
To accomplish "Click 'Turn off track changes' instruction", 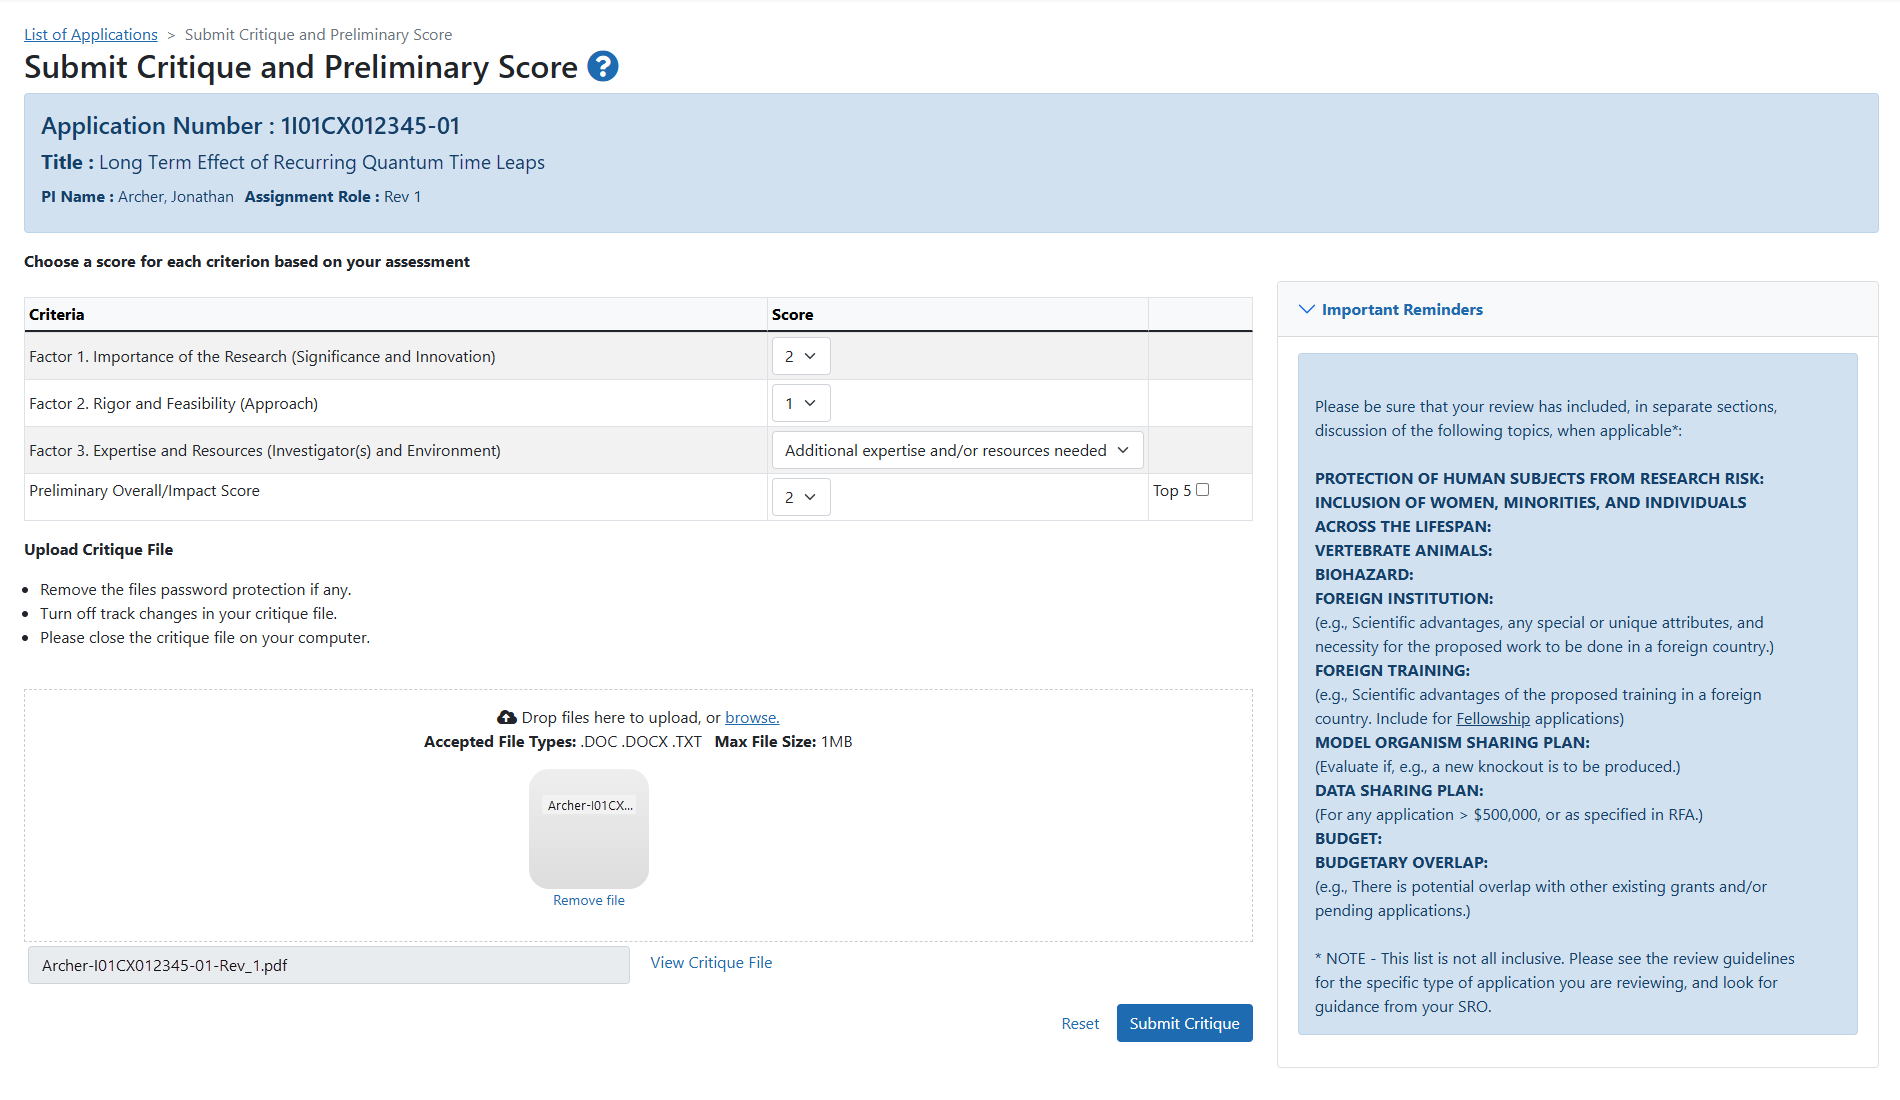I will 189,613.
